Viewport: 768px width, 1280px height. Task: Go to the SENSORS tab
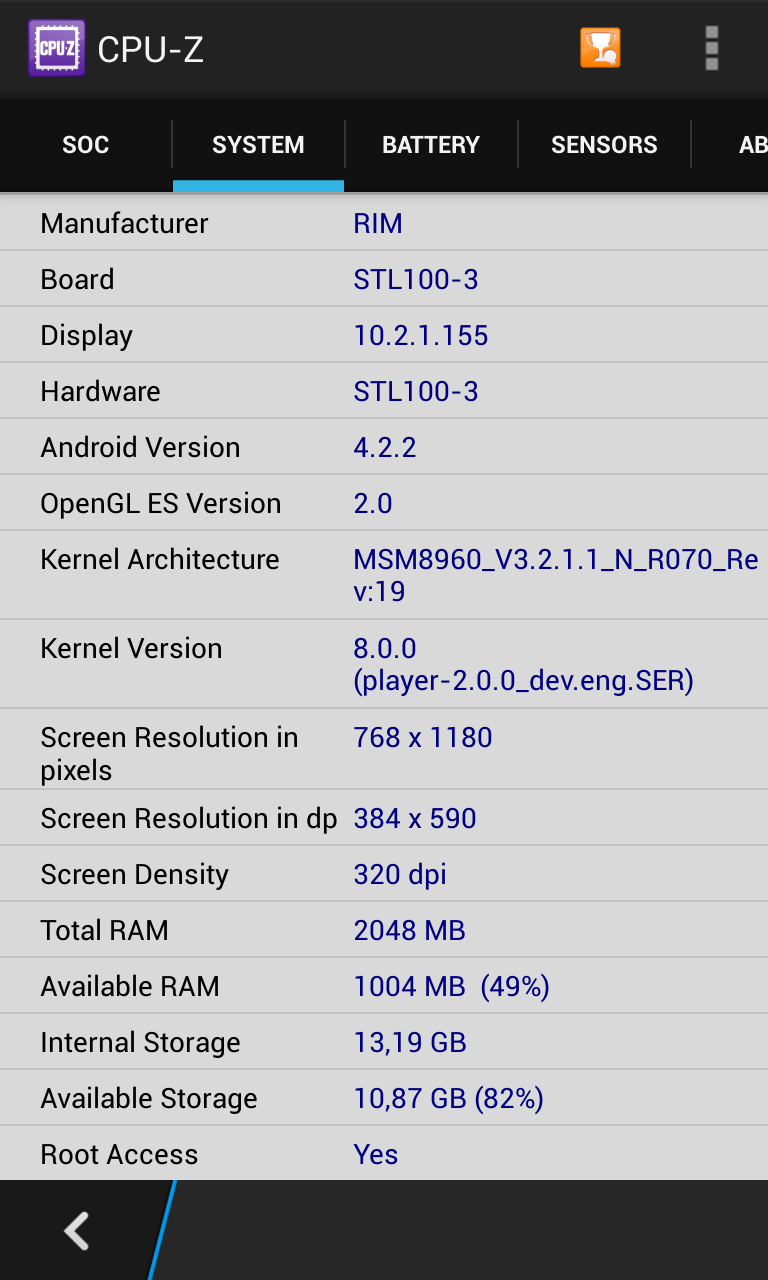[x=604, y=145]
